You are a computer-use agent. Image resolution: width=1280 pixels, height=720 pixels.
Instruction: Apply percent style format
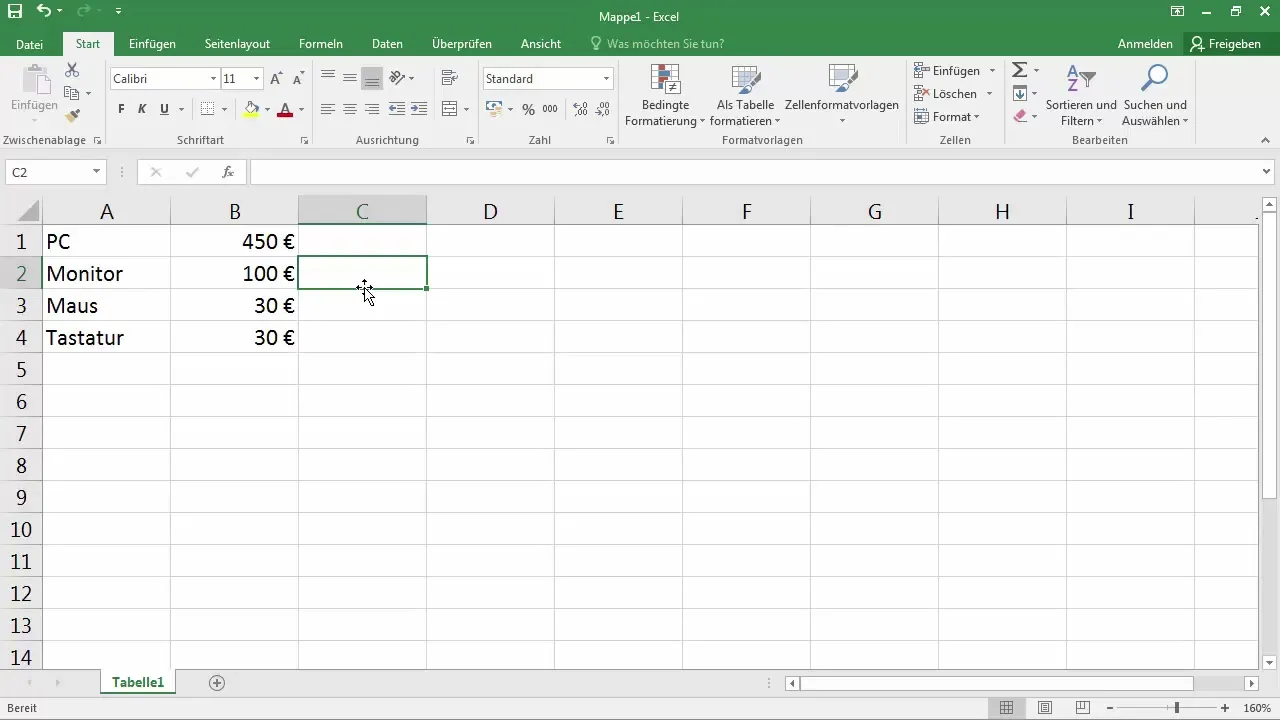pos(528,109)
